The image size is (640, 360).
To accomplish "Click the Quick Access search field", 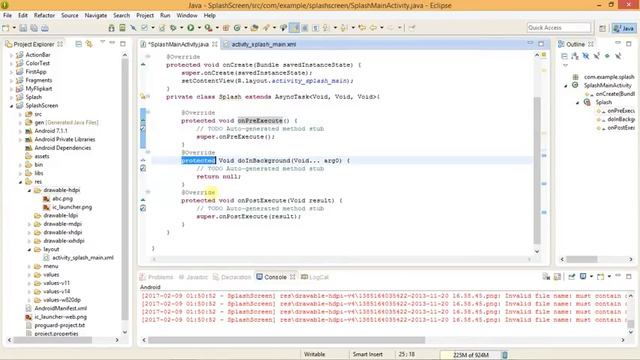I will pyautogui.click(x=559, y=28).
